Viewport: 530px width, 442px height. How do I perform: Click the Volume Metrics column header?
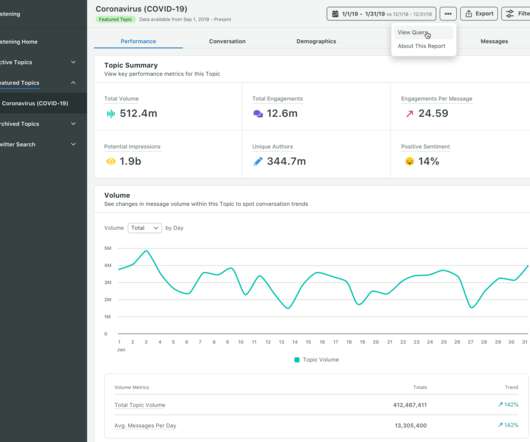(x=132, y=387)
